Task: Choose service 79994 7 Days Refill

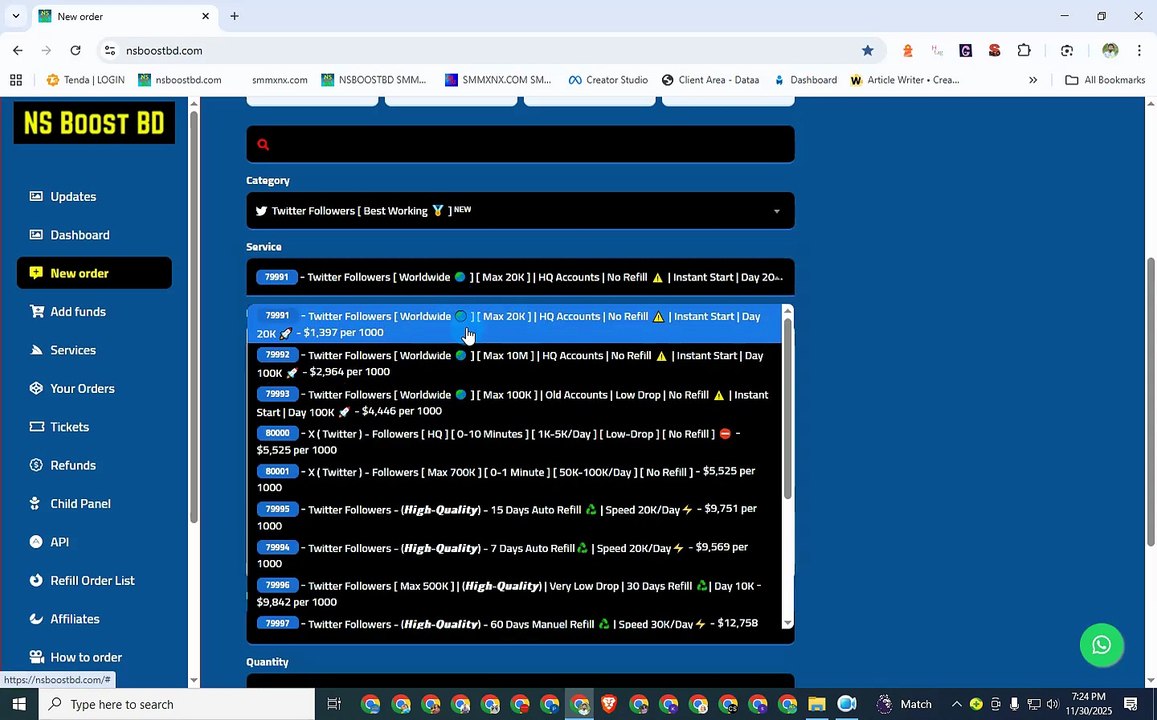Action: 514,555
